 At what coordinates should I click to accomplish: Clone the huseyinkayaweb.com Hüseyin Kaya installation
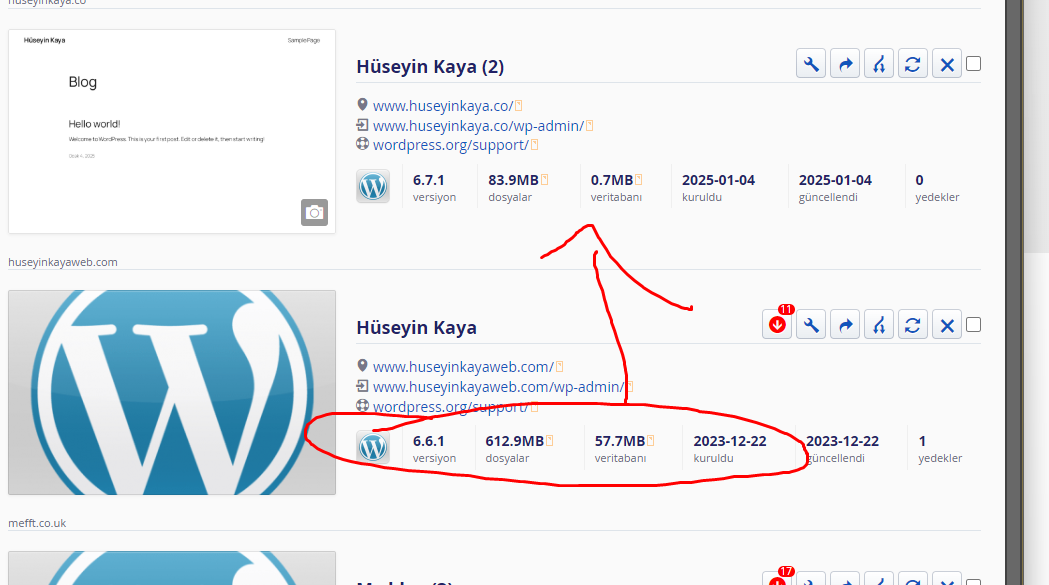coord(879,325)
